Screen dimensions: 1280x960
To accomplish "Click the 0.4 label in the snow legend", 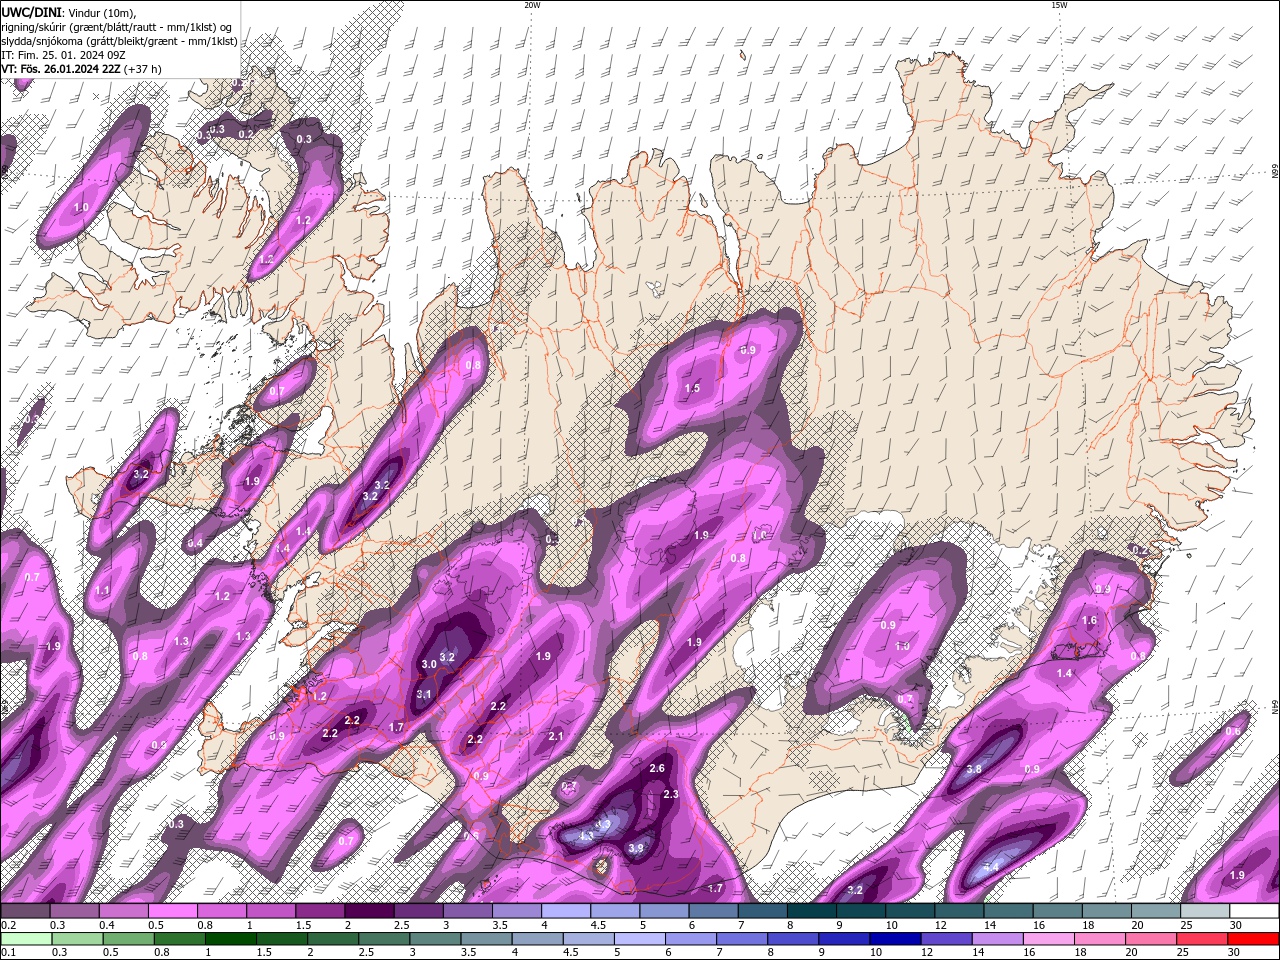I will pyautogui.click(x=107, y=925).
